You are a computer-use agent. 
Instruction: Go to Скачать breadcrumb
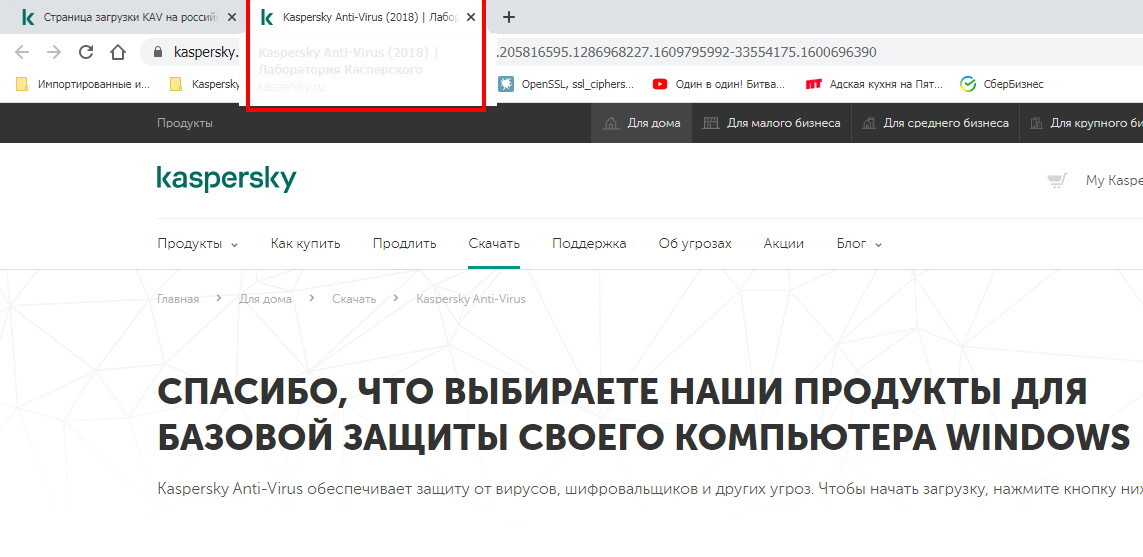[x=354, y=299]
